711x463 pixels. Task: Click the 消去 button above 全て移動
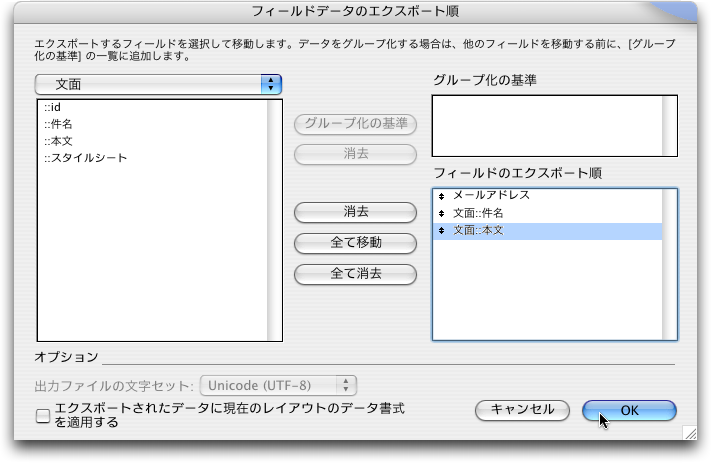[355, 212]
